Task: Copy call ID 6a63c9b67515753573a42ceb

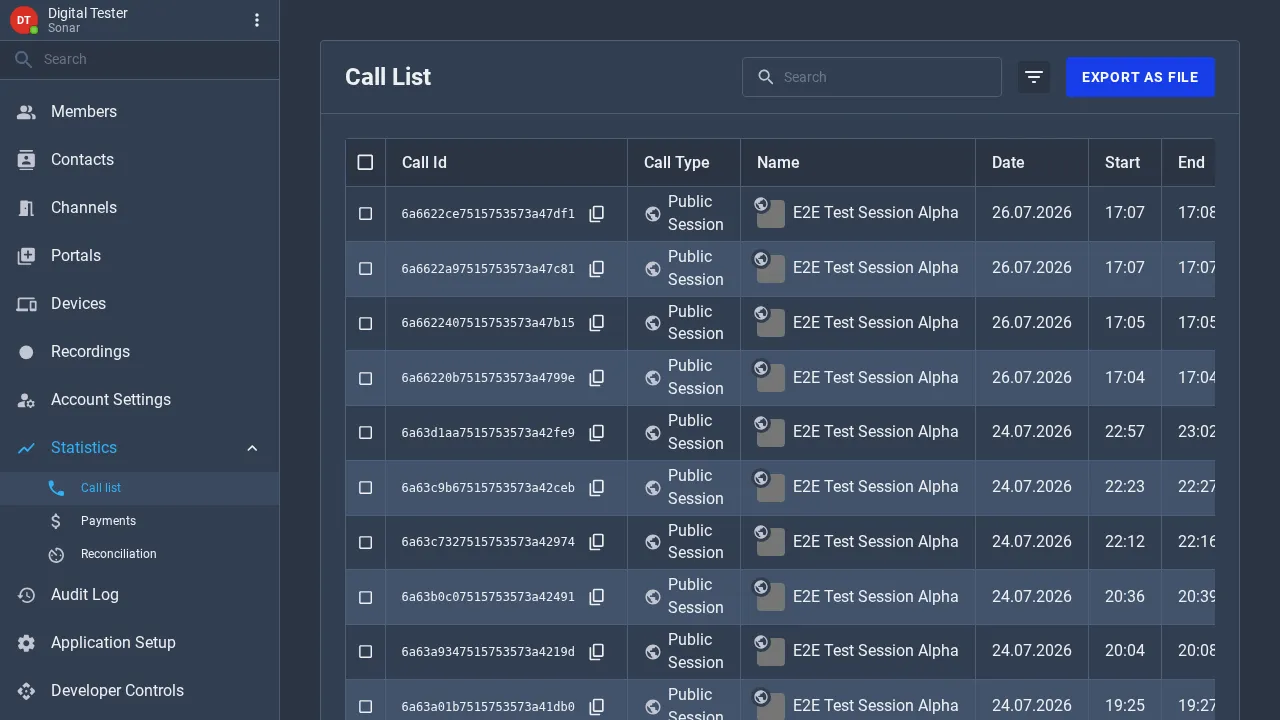Action: [597, 488]
